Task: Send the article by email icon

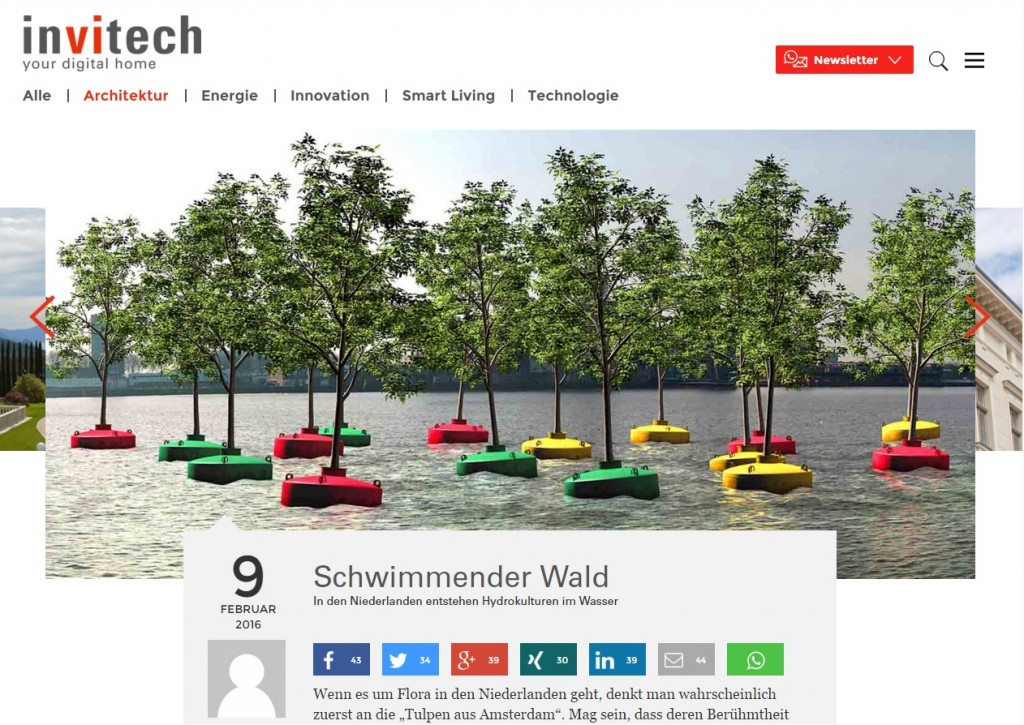Action: 686,660
